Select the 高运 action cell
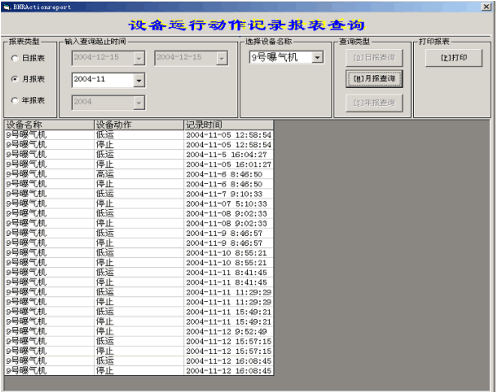This screenshot has width=496, height=392. coord(139,174)
